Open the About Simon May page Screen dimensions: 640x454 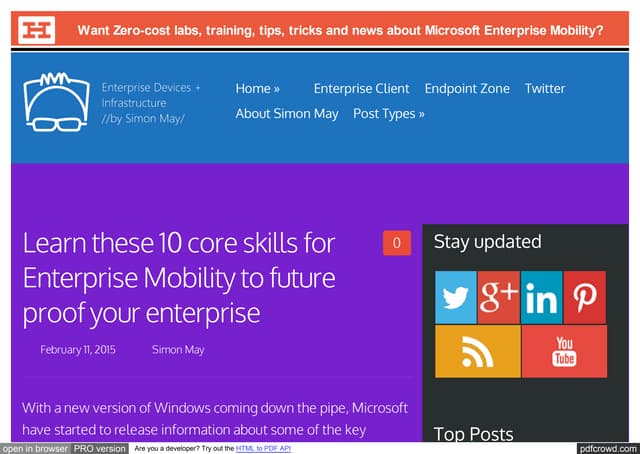pos(287,114)
